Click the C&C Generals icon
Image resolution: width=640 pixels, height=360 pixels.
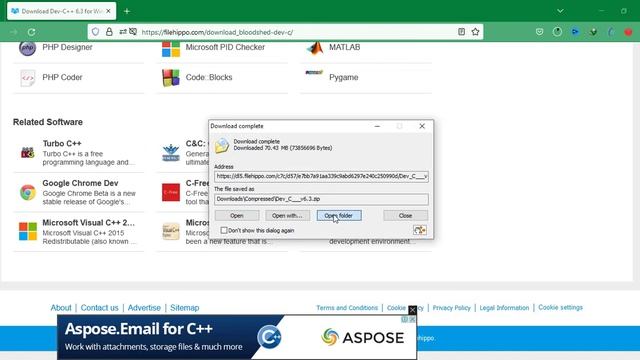pyautogui.click(x=171, y=153)
